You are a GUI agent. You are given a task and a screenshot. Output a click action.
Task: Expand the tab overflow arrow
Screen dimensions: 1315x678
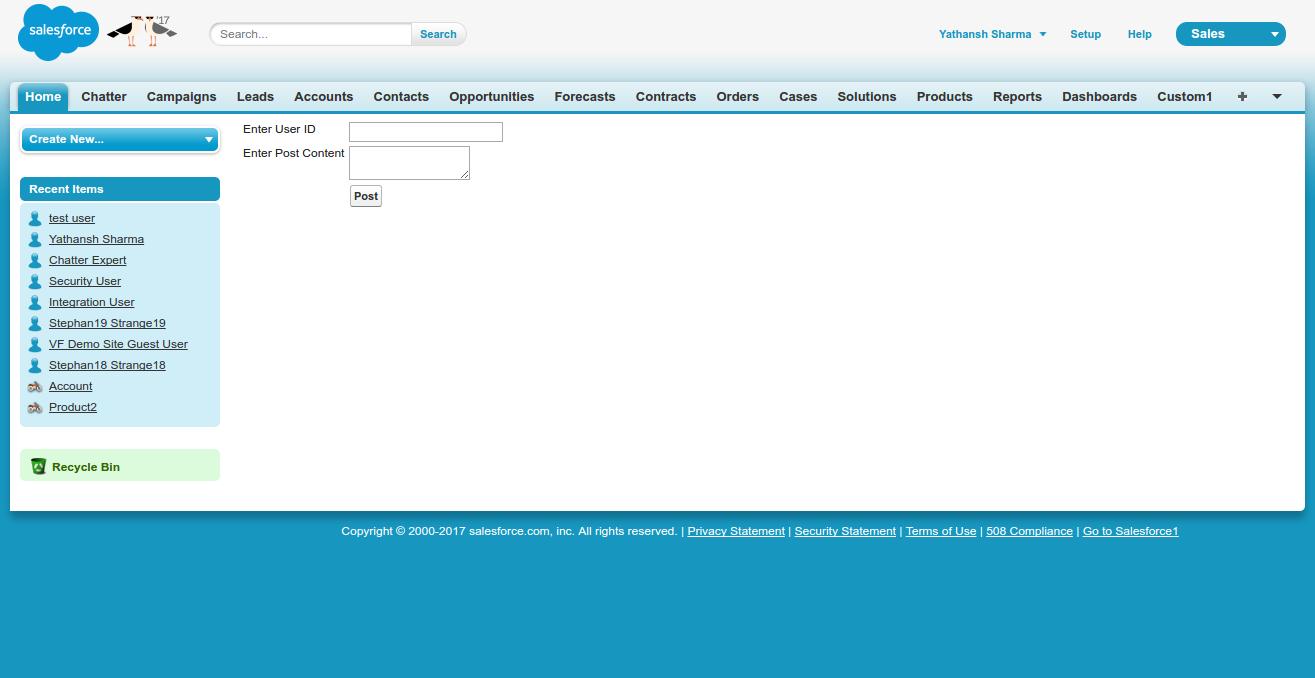(1277, 96)
